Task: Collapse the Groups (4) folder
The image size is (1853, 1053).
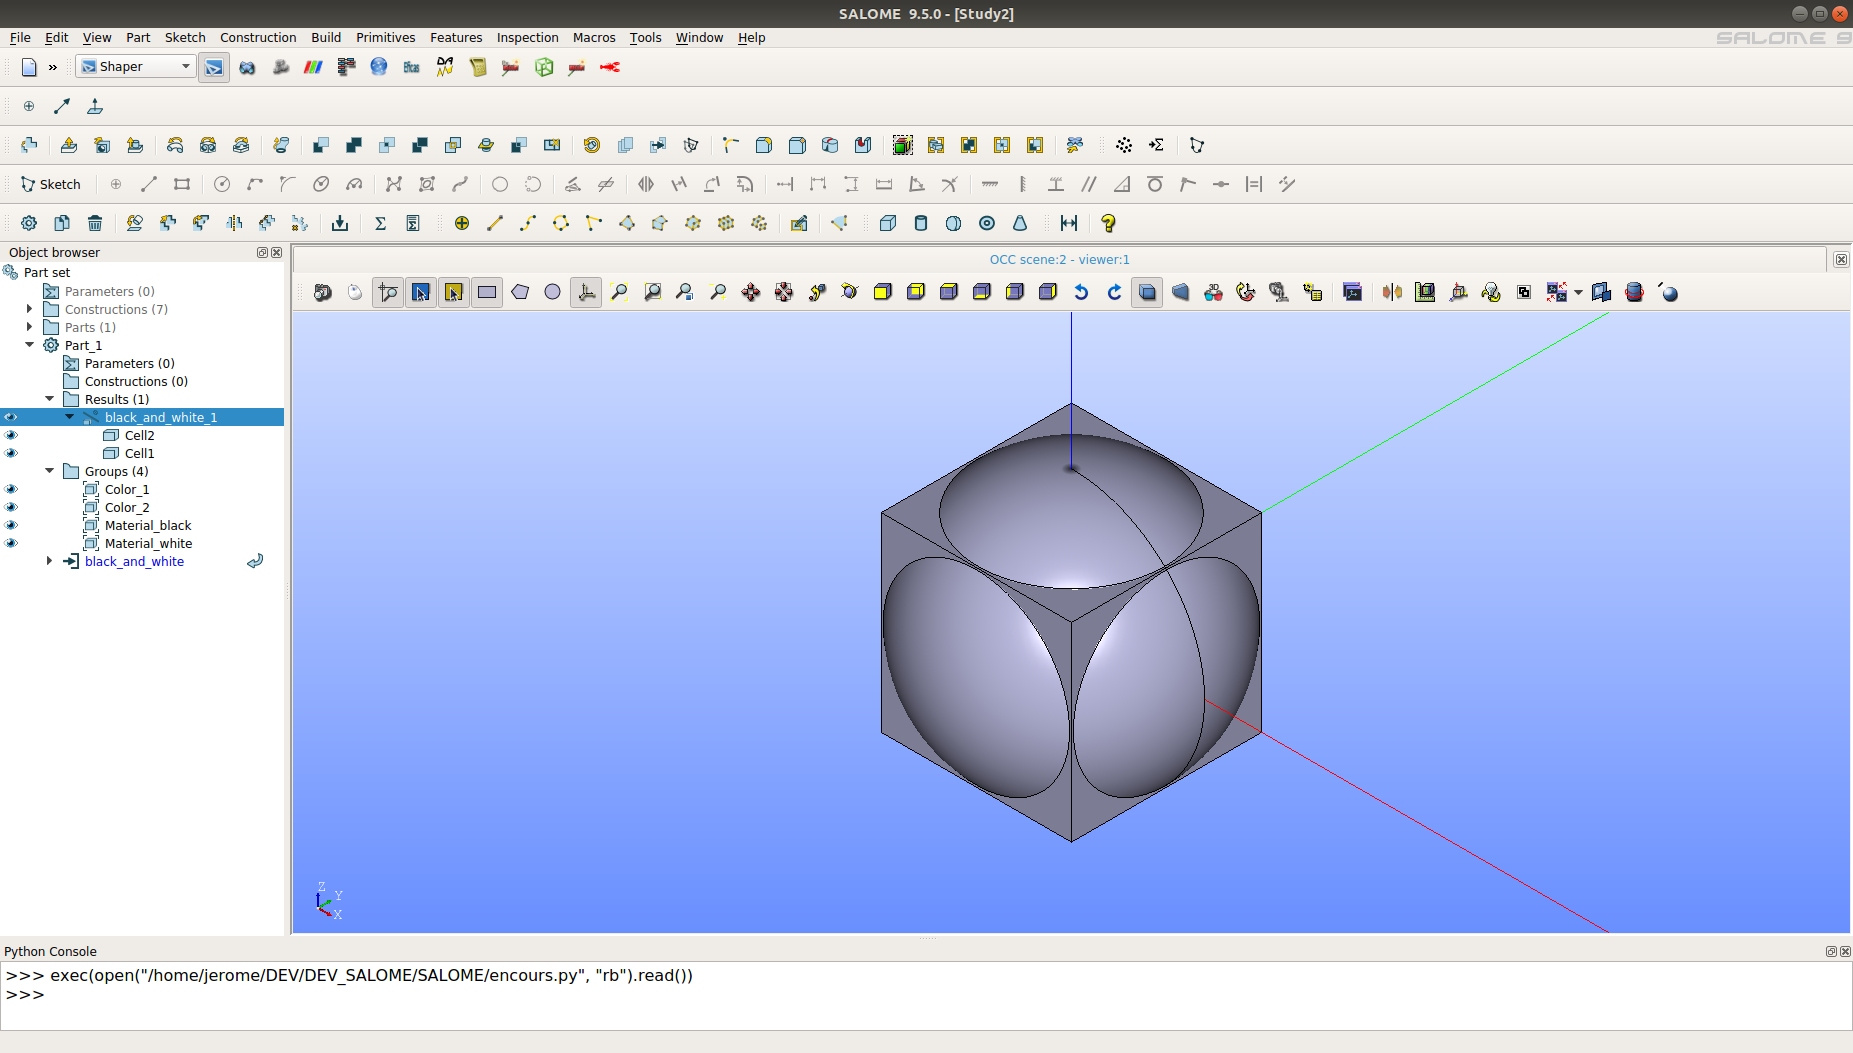Action: pyautogui.click(x=50, y=471)
